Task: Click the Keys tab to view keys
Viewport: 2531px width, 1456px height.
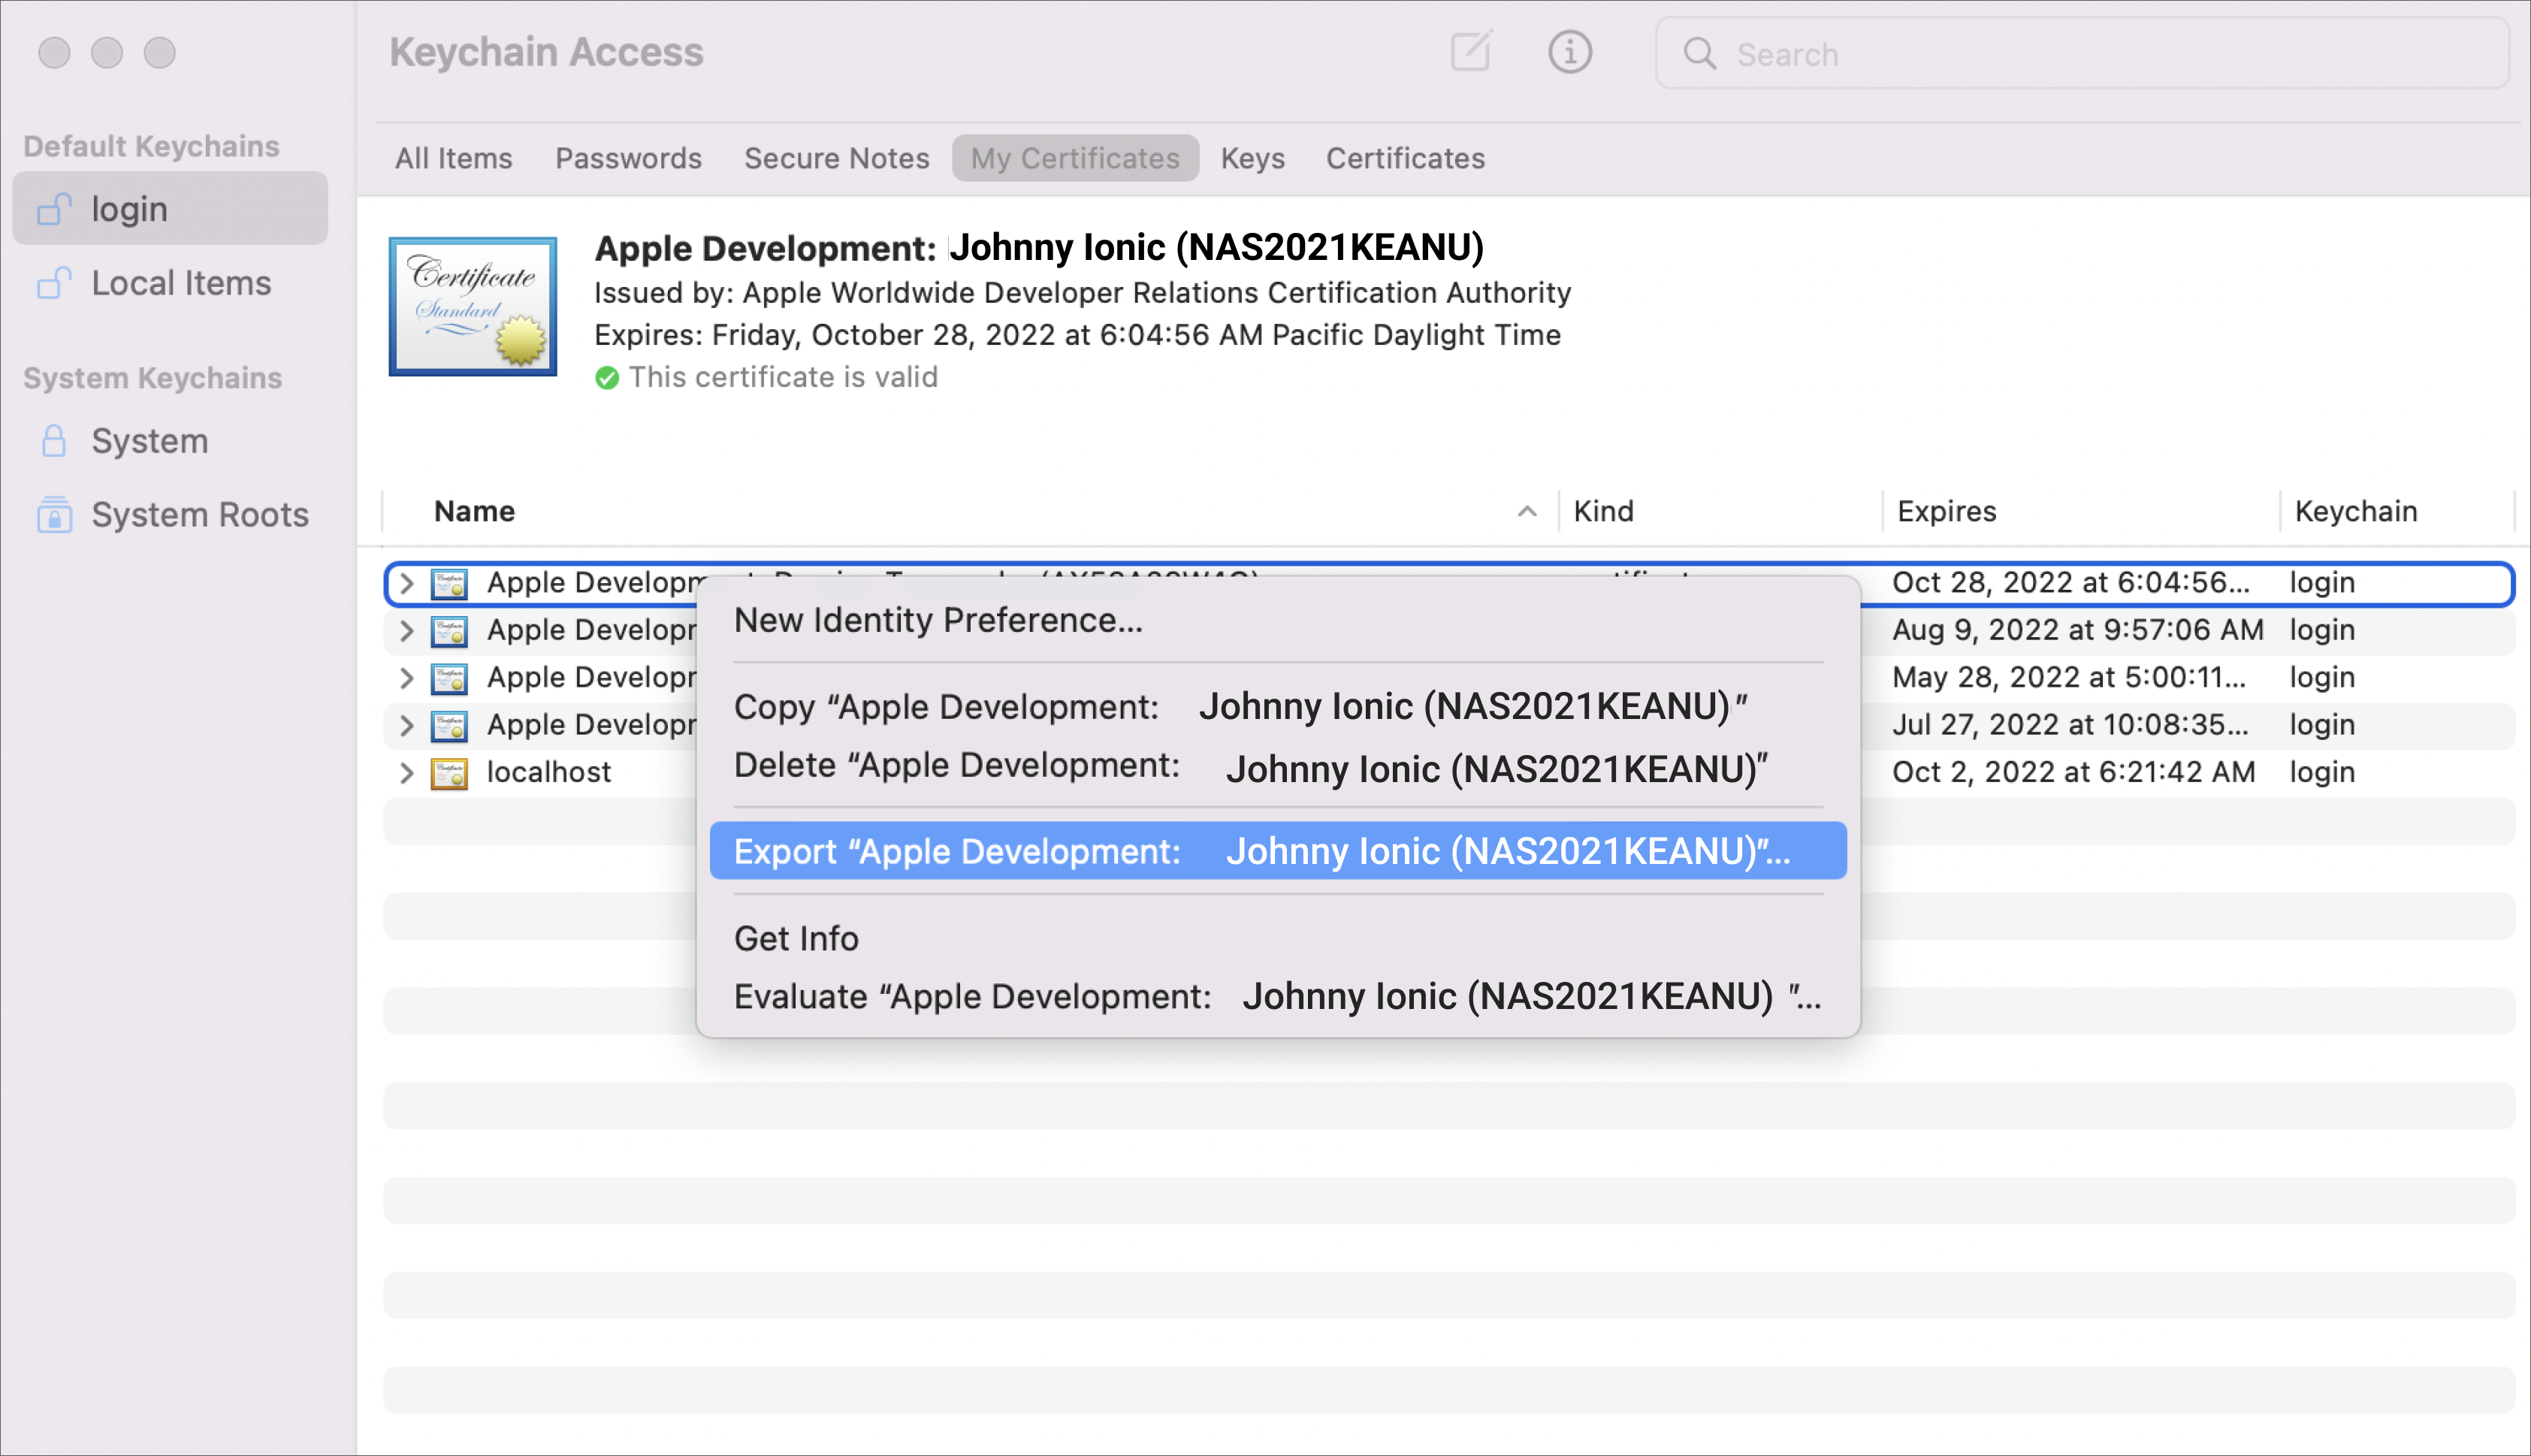Action: coord(1253,158)
